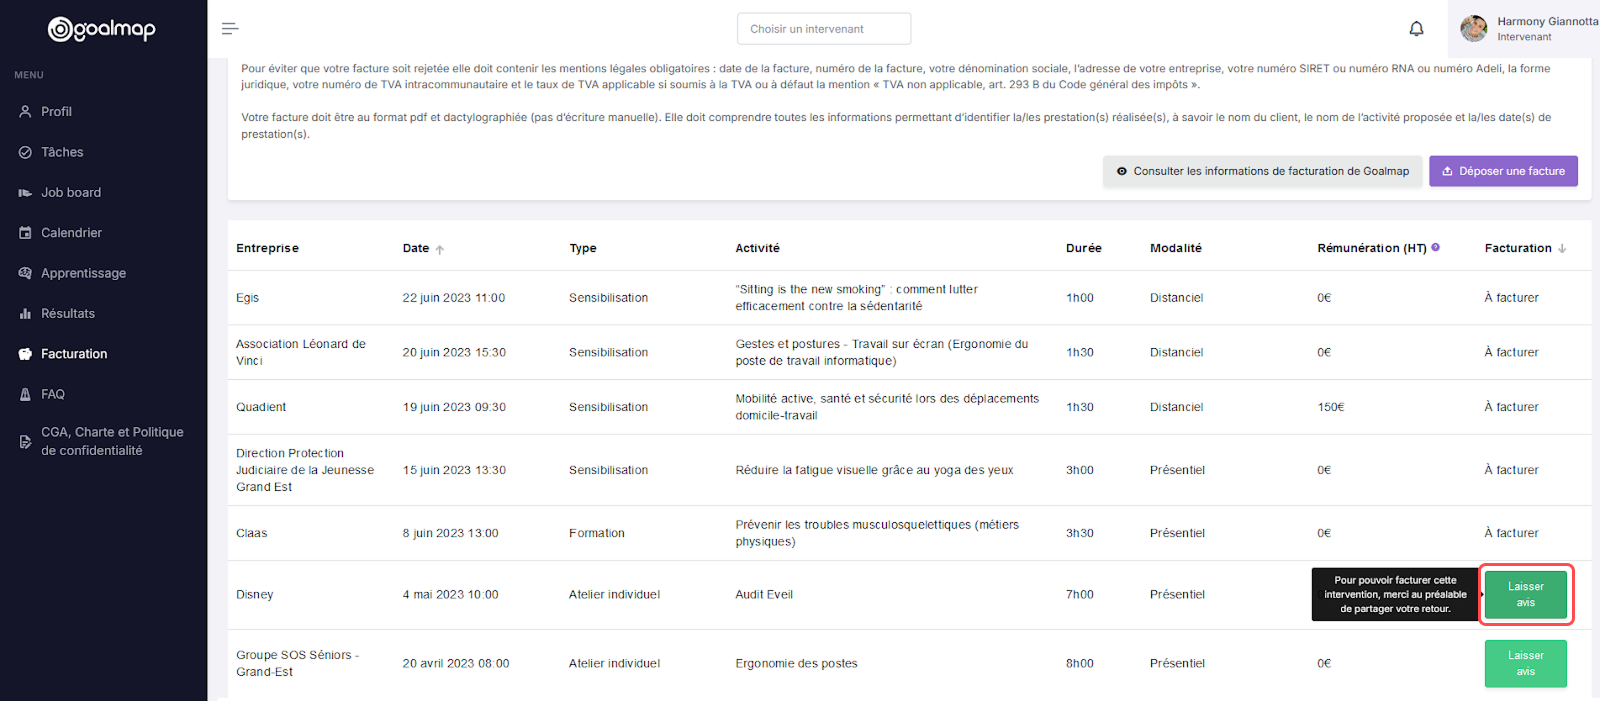The image size is (1600, 701).
Task: Click Laisser avis for the Disney row
Action: coord(1526,595)
